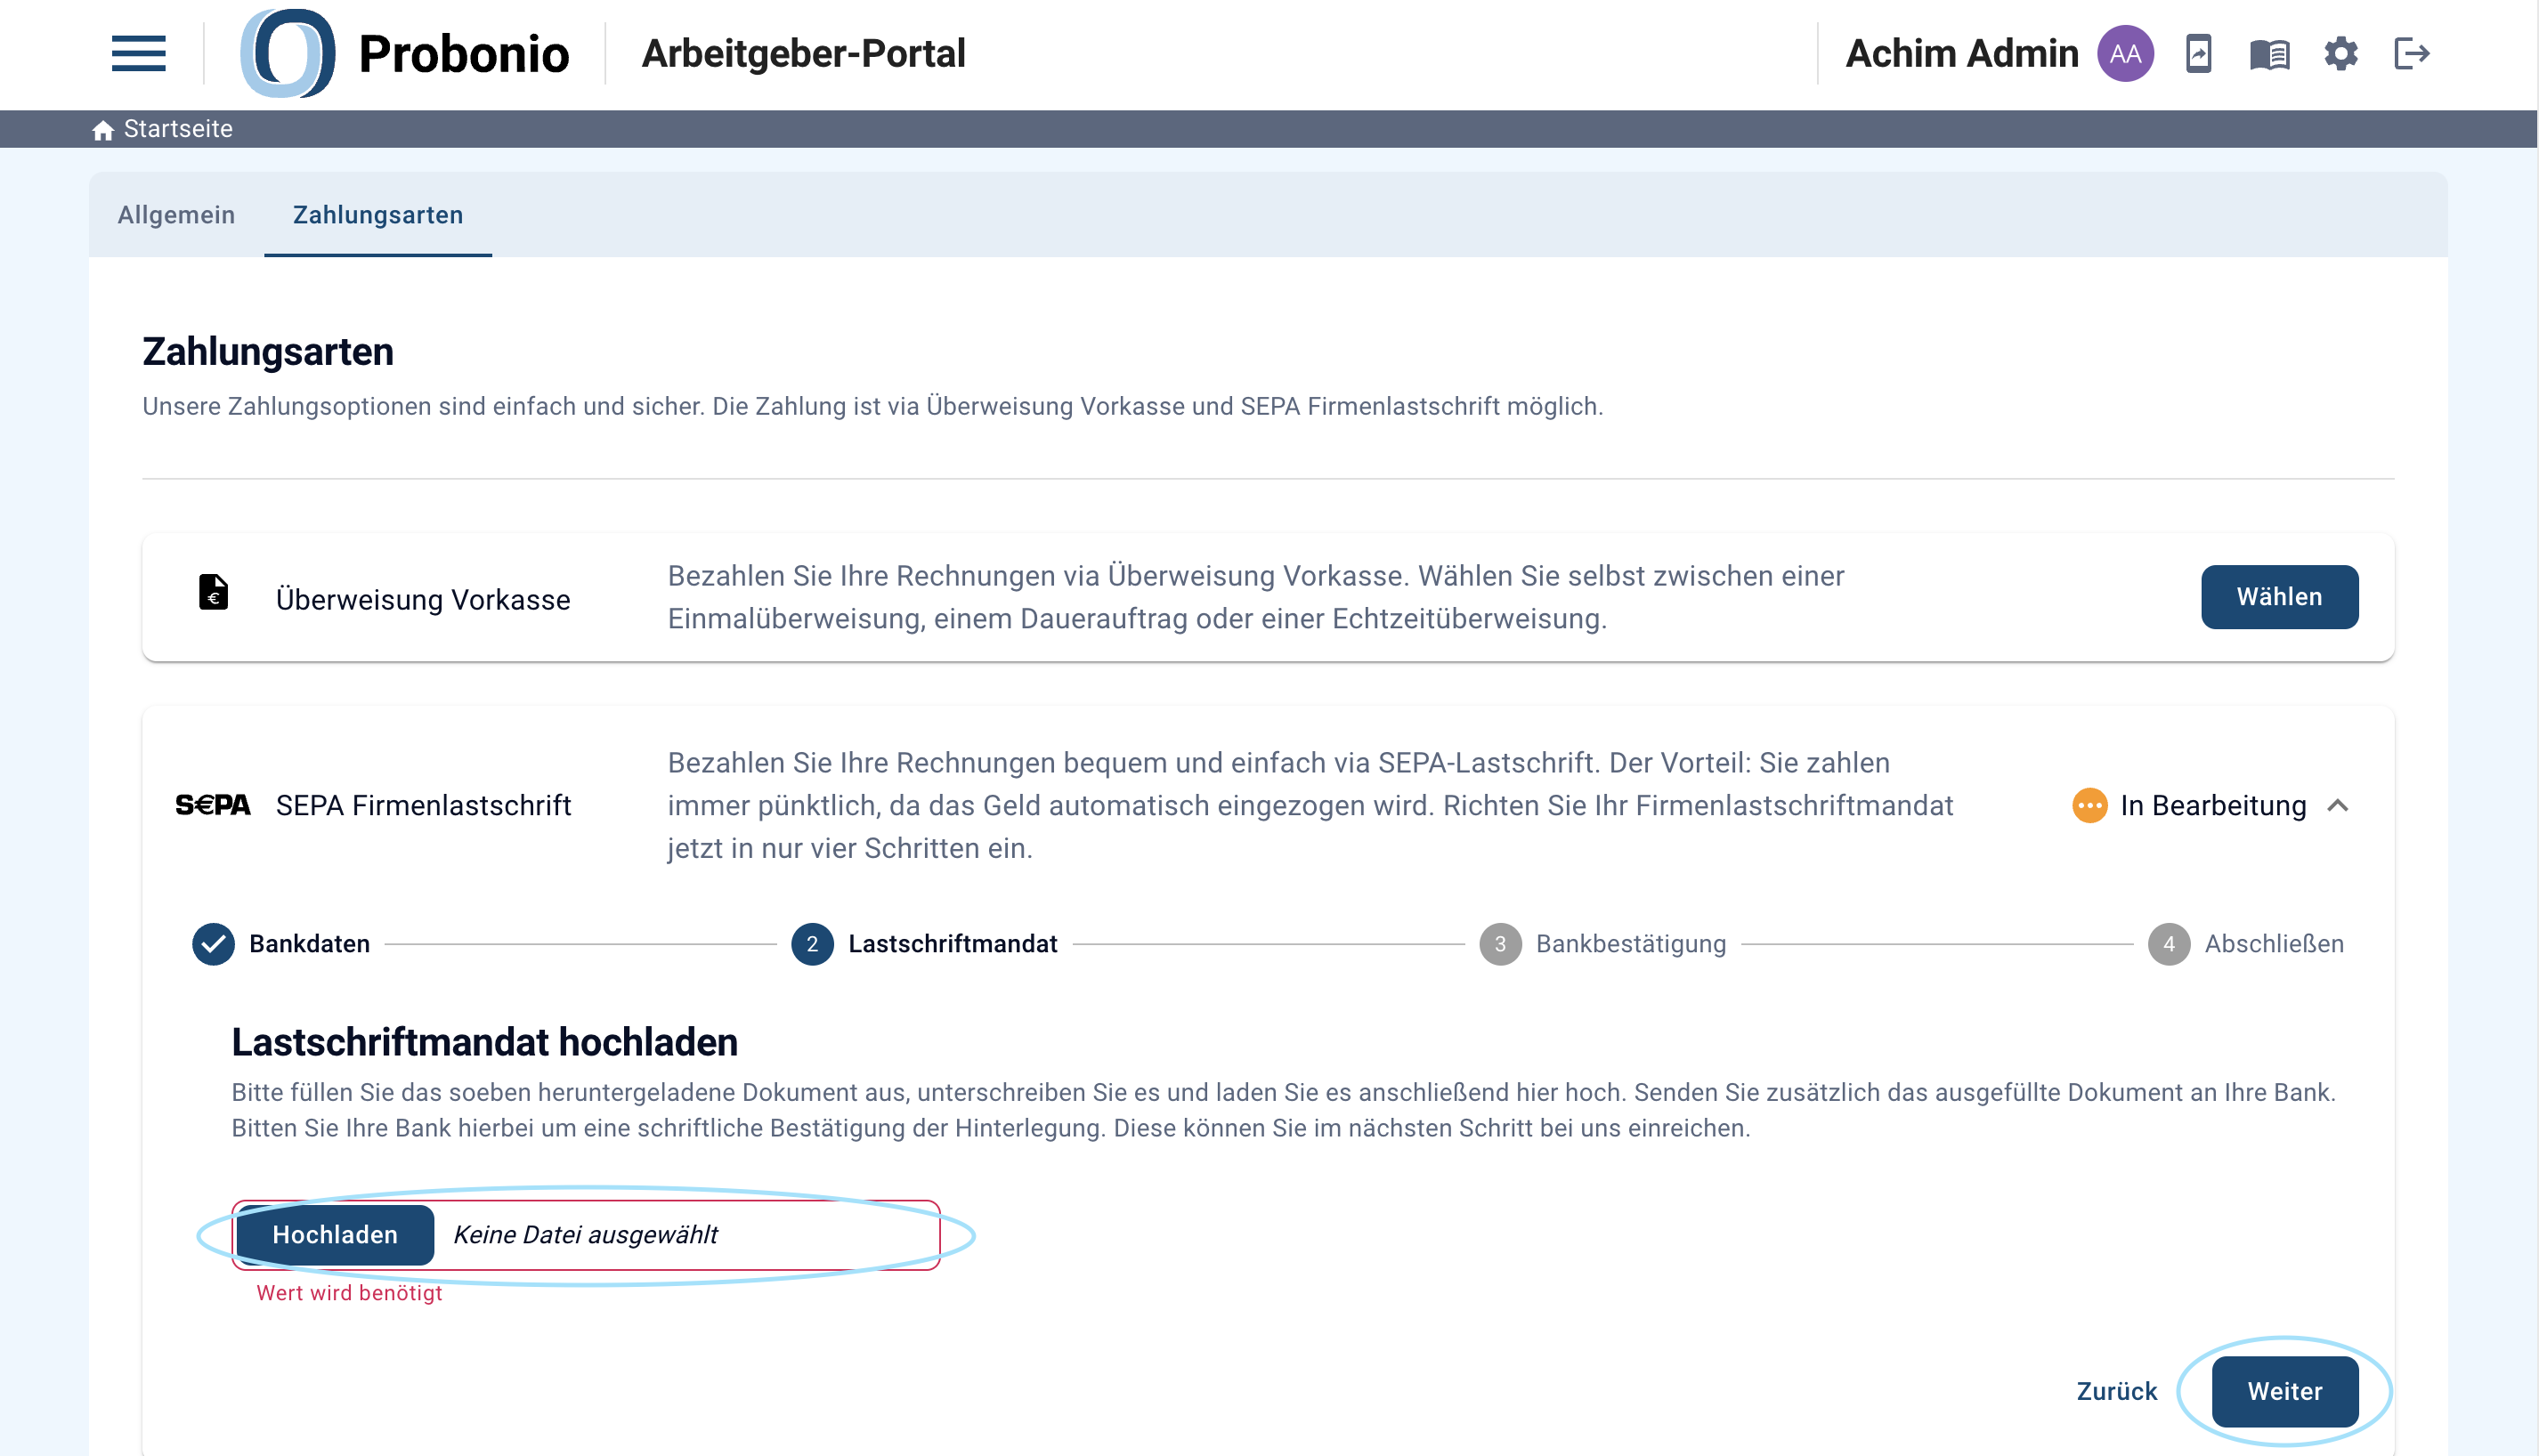Image resolution: width=2539 pixels, height=1456 pixels.
Task: Click the 'Überweisung Vorkasse' title
Action: pyautogui.click(x=423, y=600)
